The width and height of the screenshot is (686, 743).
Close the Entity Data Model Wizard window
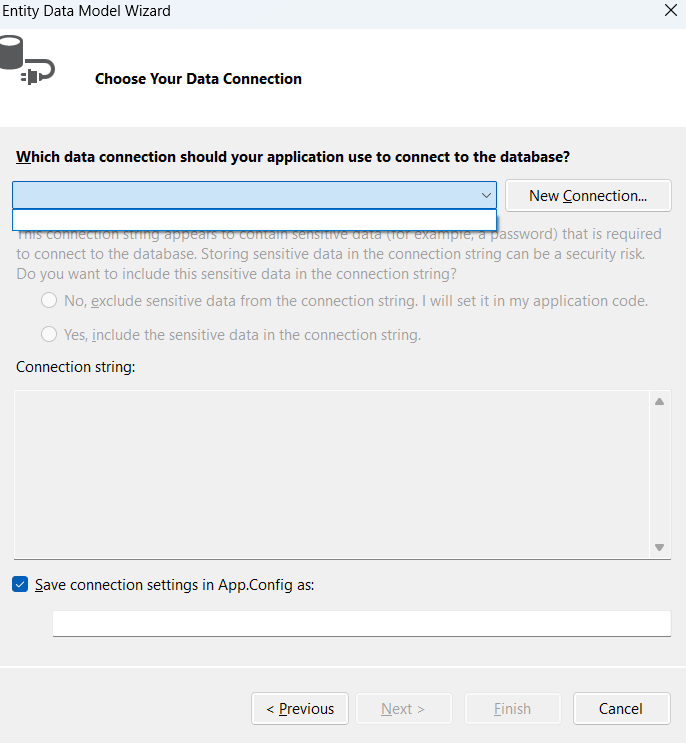click(x=670, y=11)
